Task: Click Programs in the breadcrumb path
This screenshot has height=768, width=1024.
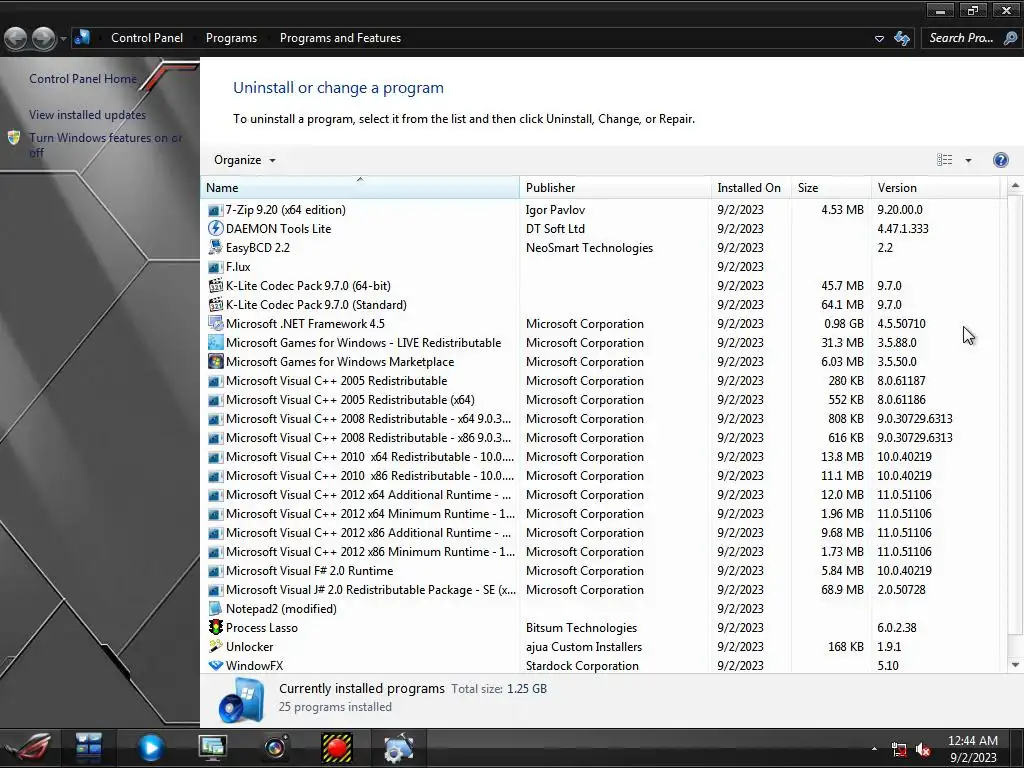Action: click(x=231, y=38)
